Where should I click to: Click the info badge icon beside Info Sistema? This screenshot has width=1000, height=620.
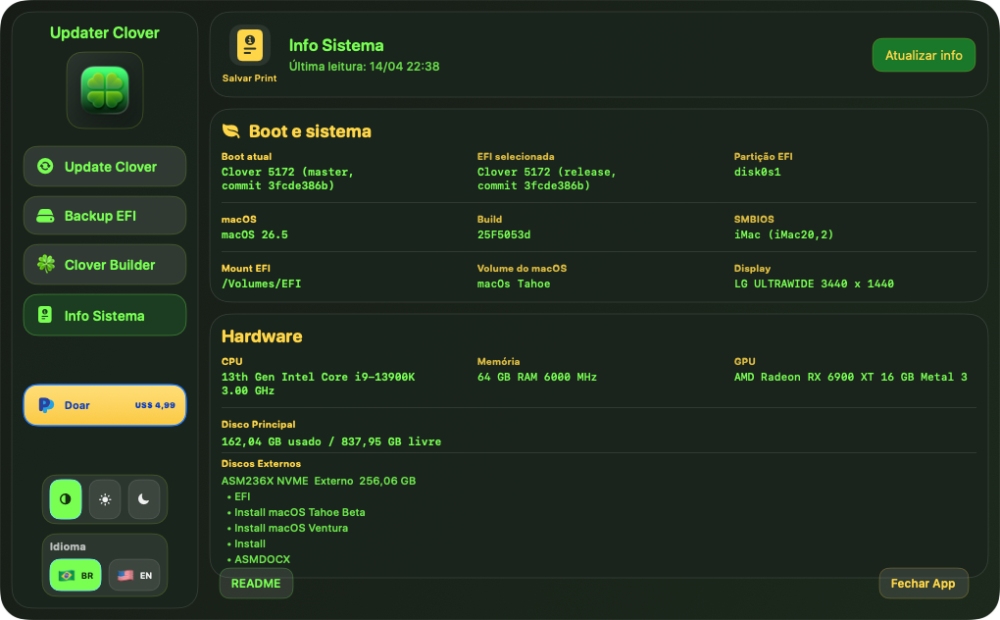[45, 314]
